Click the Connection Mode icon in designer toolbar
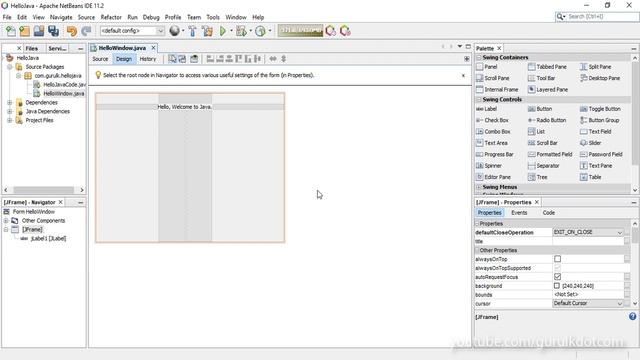This screenshot has height=360, width=640. (182, 59)
